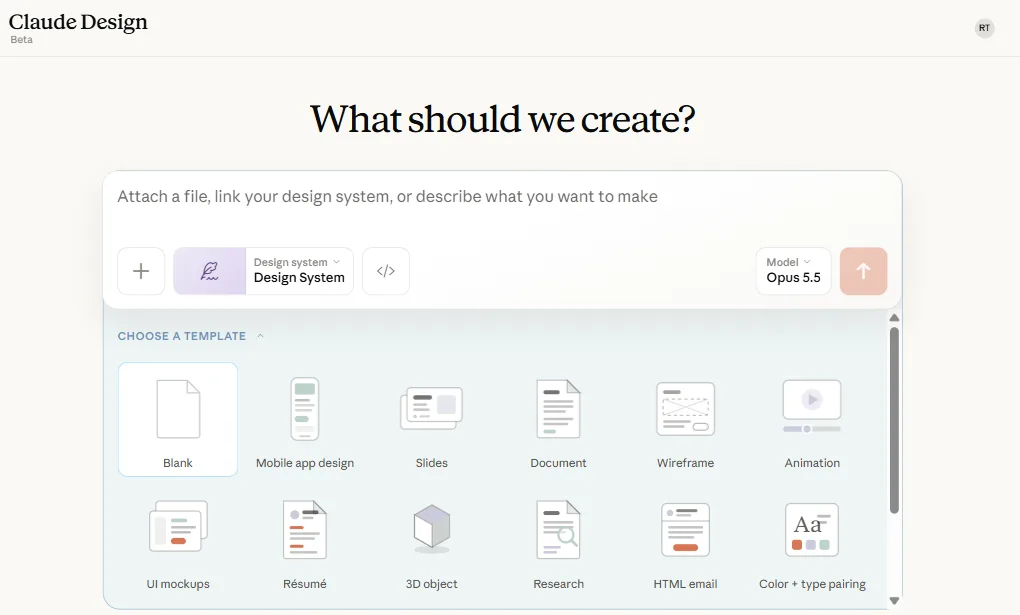Choose the Blank template
This screenshot has height=615, width=1020.
tap(178, 419)
